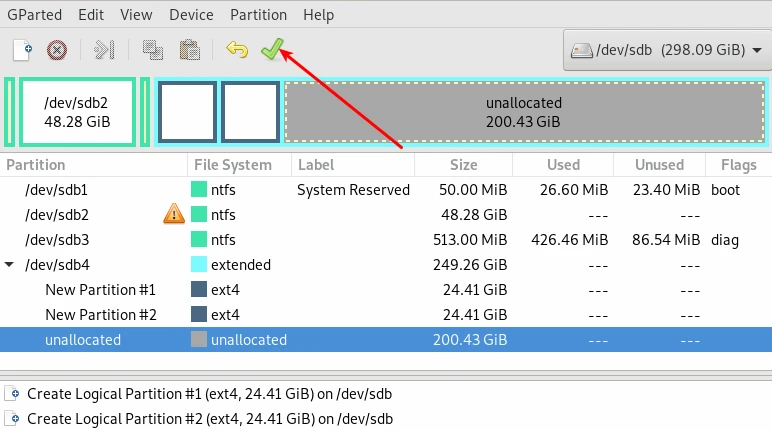Open the Partition menu
772x430 pixels.
point(258,15)
